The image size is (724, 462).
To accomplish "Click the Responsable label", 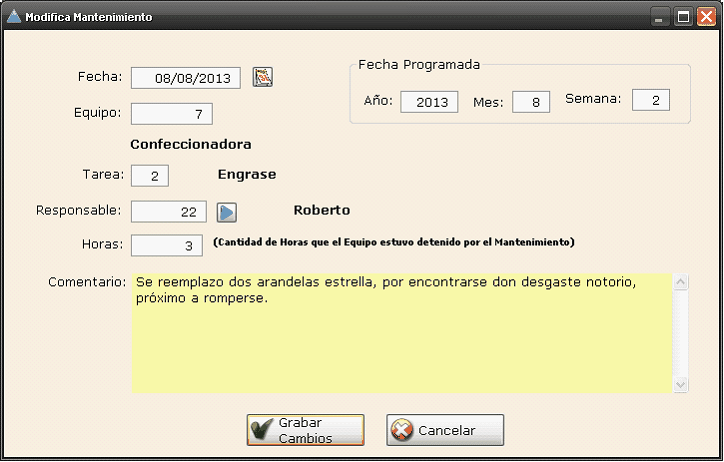I will tap(78, 211).
